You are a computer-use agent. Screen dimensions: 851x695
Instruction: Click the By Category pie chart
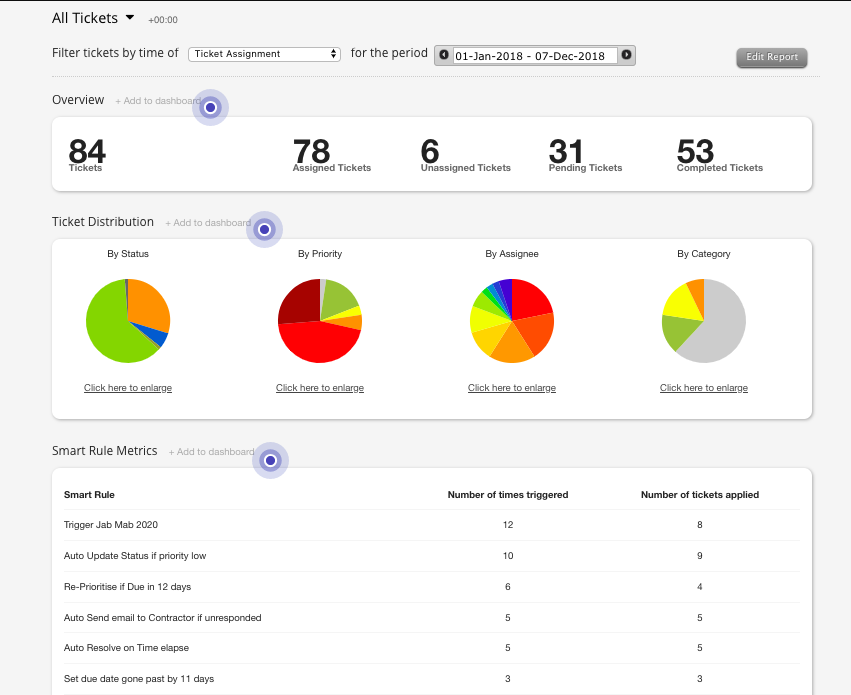703,320
